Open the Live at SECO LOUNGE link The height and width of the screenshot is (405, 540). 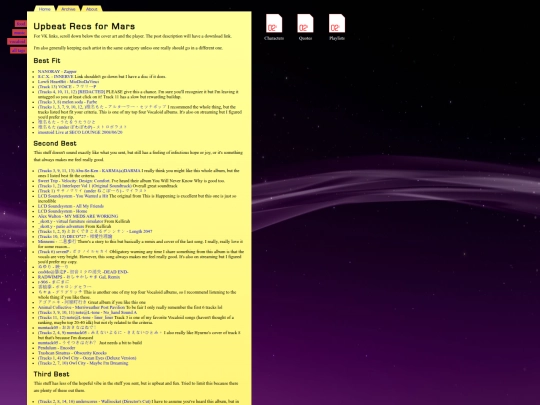(x=80, y=132)
